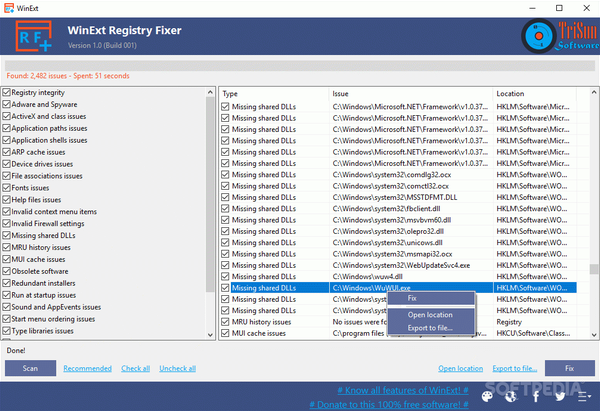Click category list scroll-up arrow

coord(210,92)
